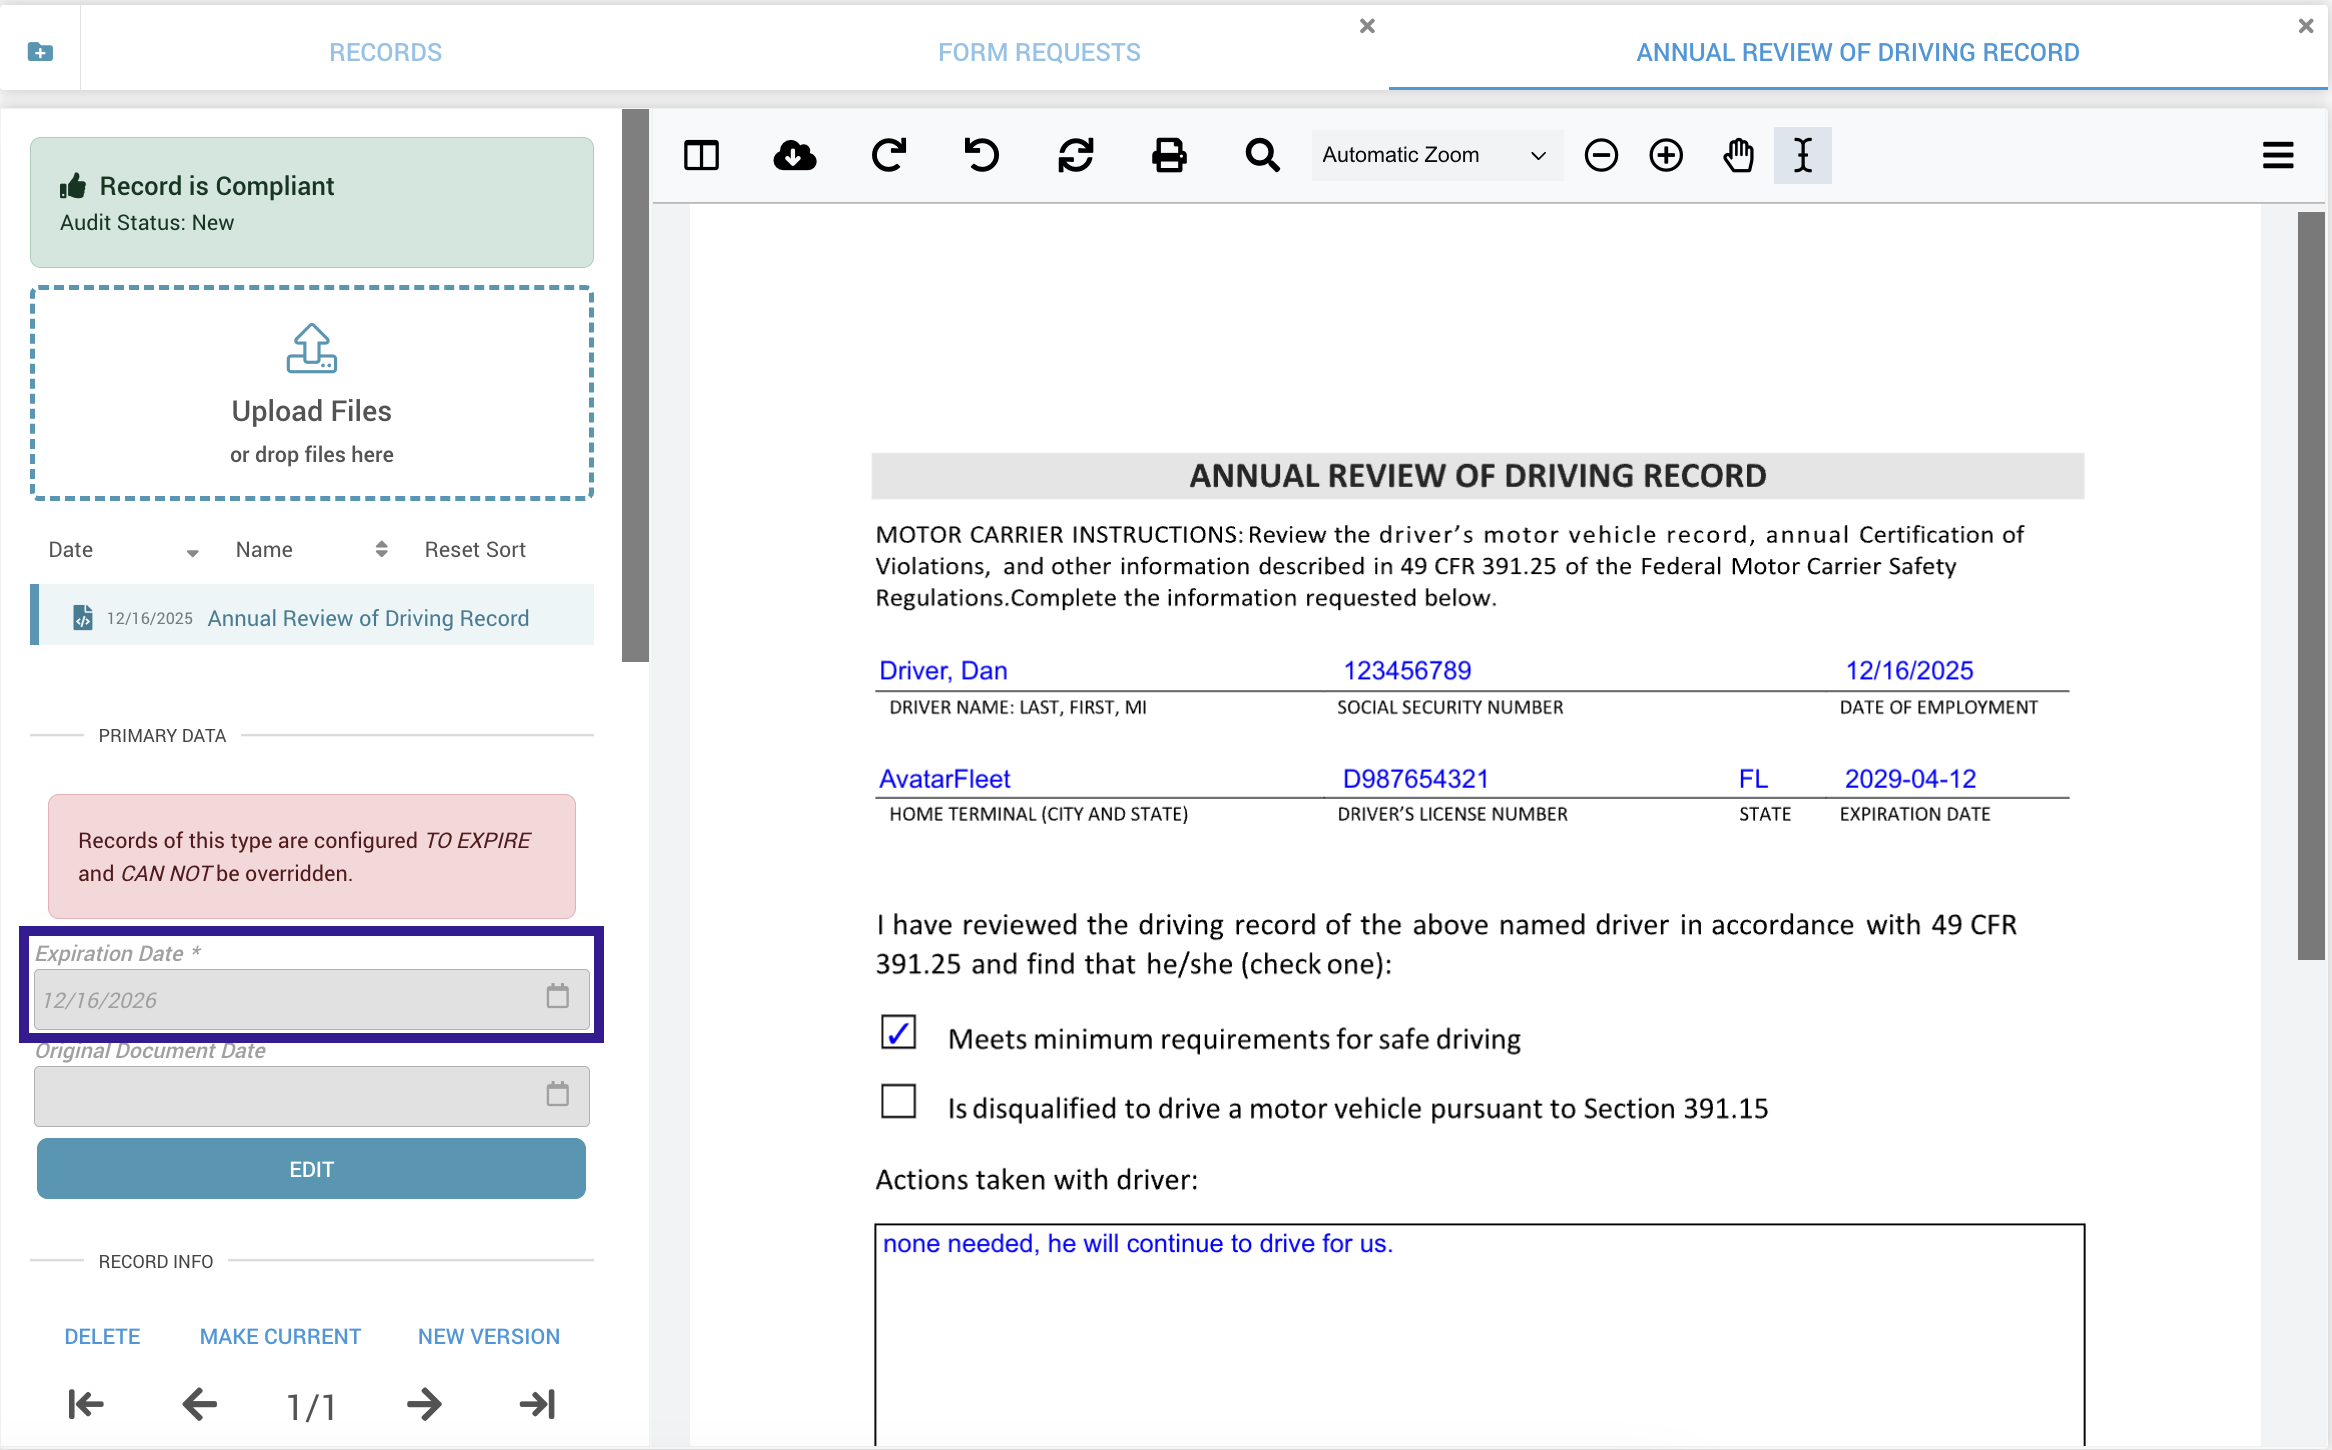Select the hand pan tool
The image size is (2332, 1450).
1738,155
